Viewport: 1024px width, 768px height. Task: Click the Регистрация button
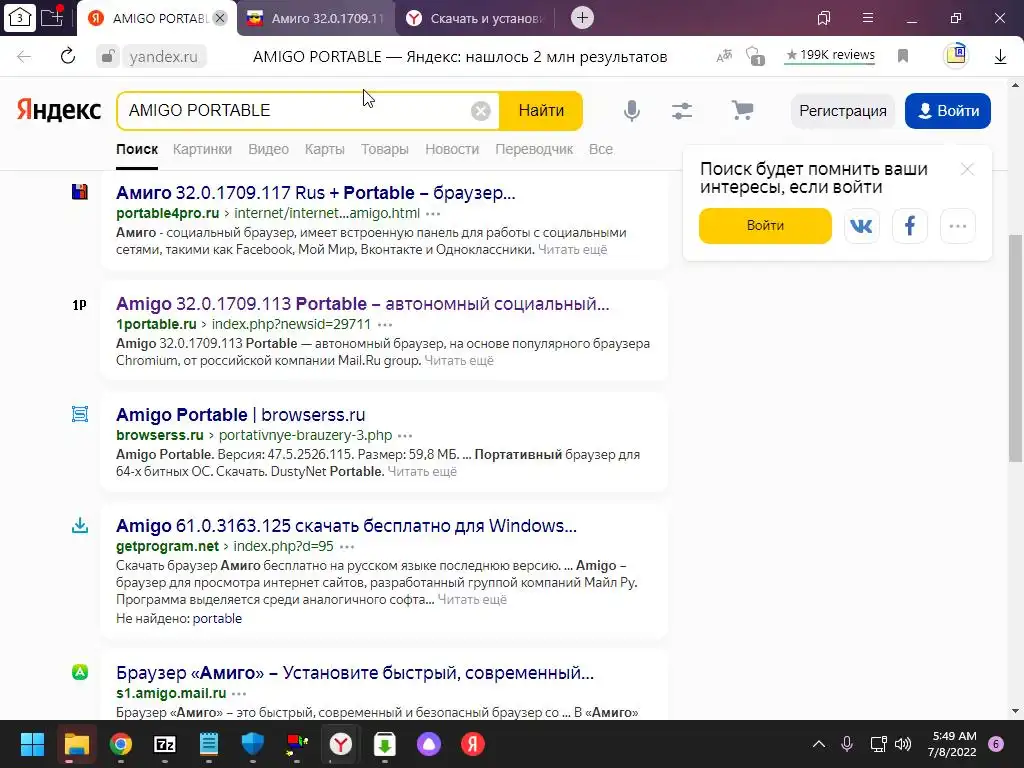(x=843, y=111)
